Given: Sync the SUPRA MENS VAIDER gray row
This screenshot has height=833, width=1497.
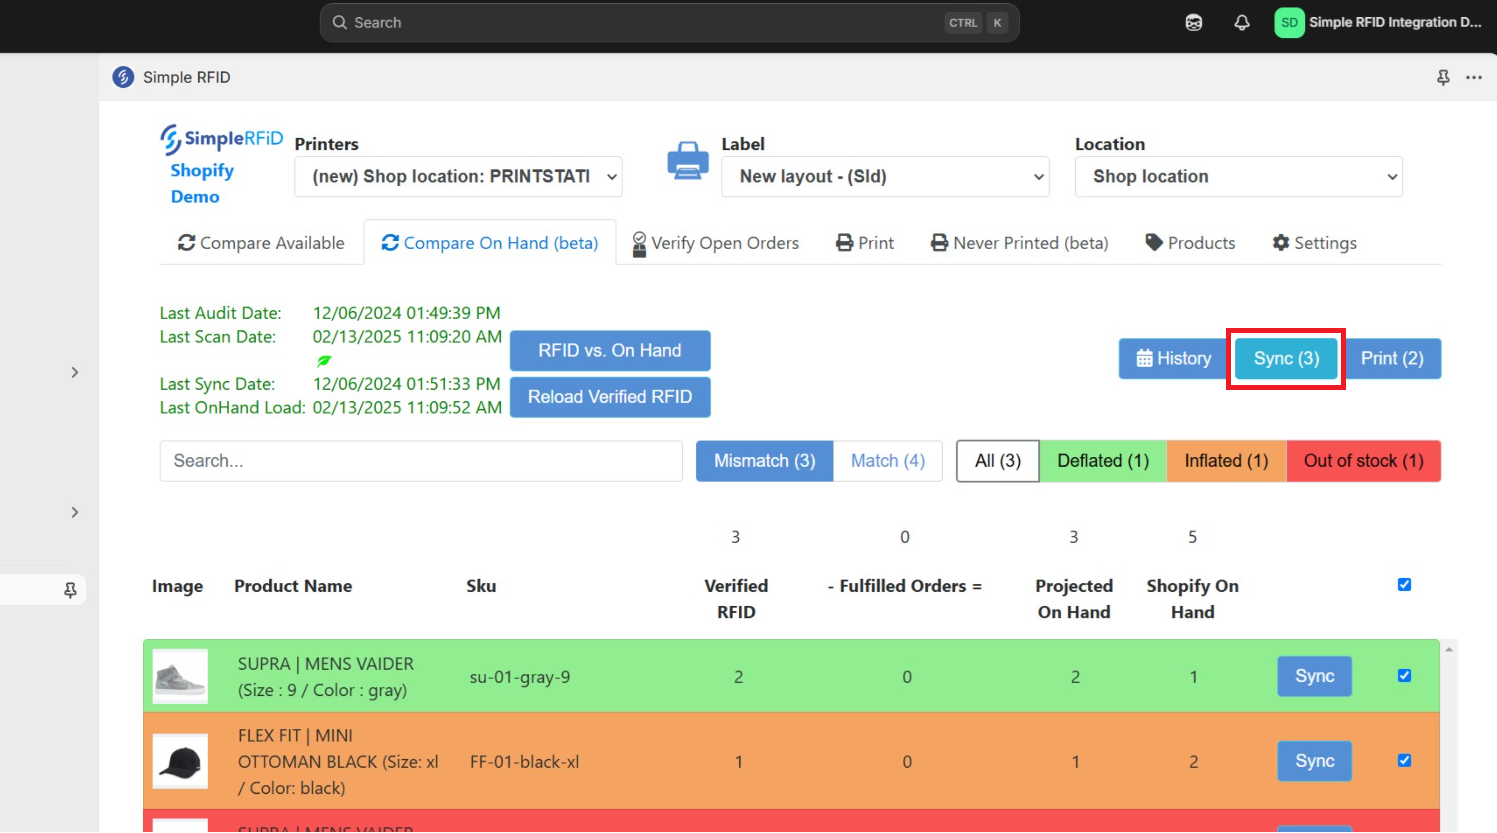Looking at the screenshot, I should [x=1315, y=676].
